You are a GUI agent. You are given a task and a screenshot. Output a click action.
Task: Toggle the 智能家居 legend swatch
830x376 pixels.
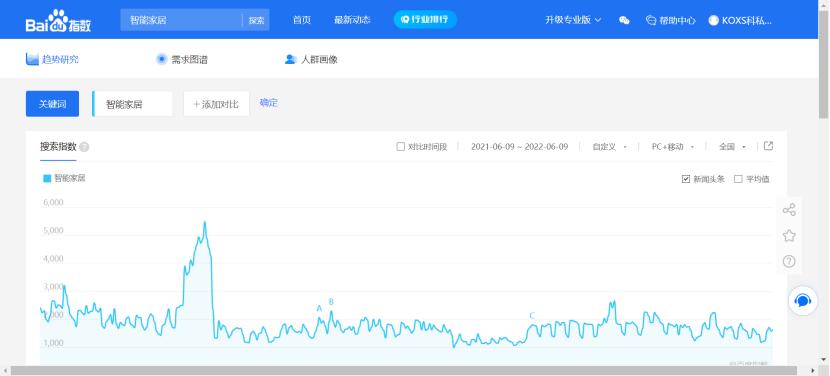click(47, 178)
